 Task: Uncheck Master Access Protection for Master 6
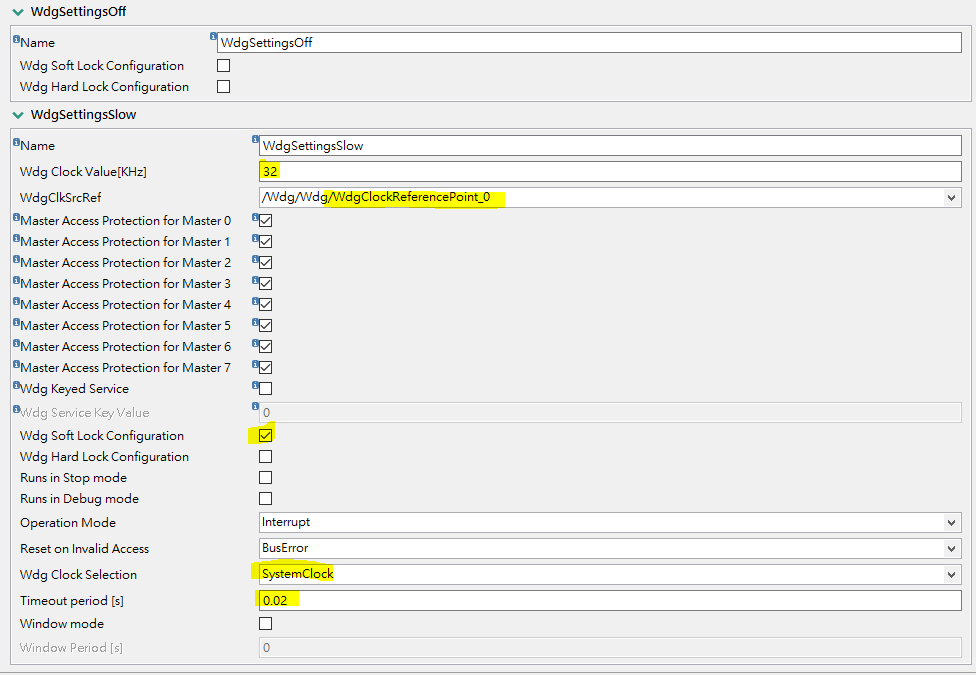[265, 346]
